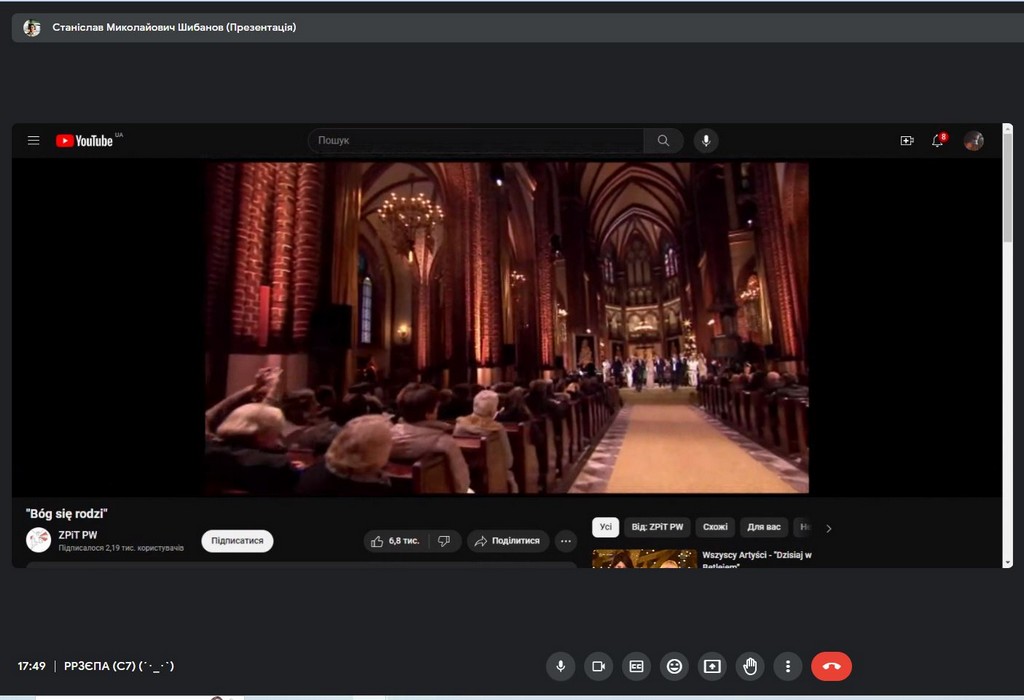Show more filter chips with right chevron
Image resolution: width=1024 pixels, height=700 pixels.
click(828, 528)
